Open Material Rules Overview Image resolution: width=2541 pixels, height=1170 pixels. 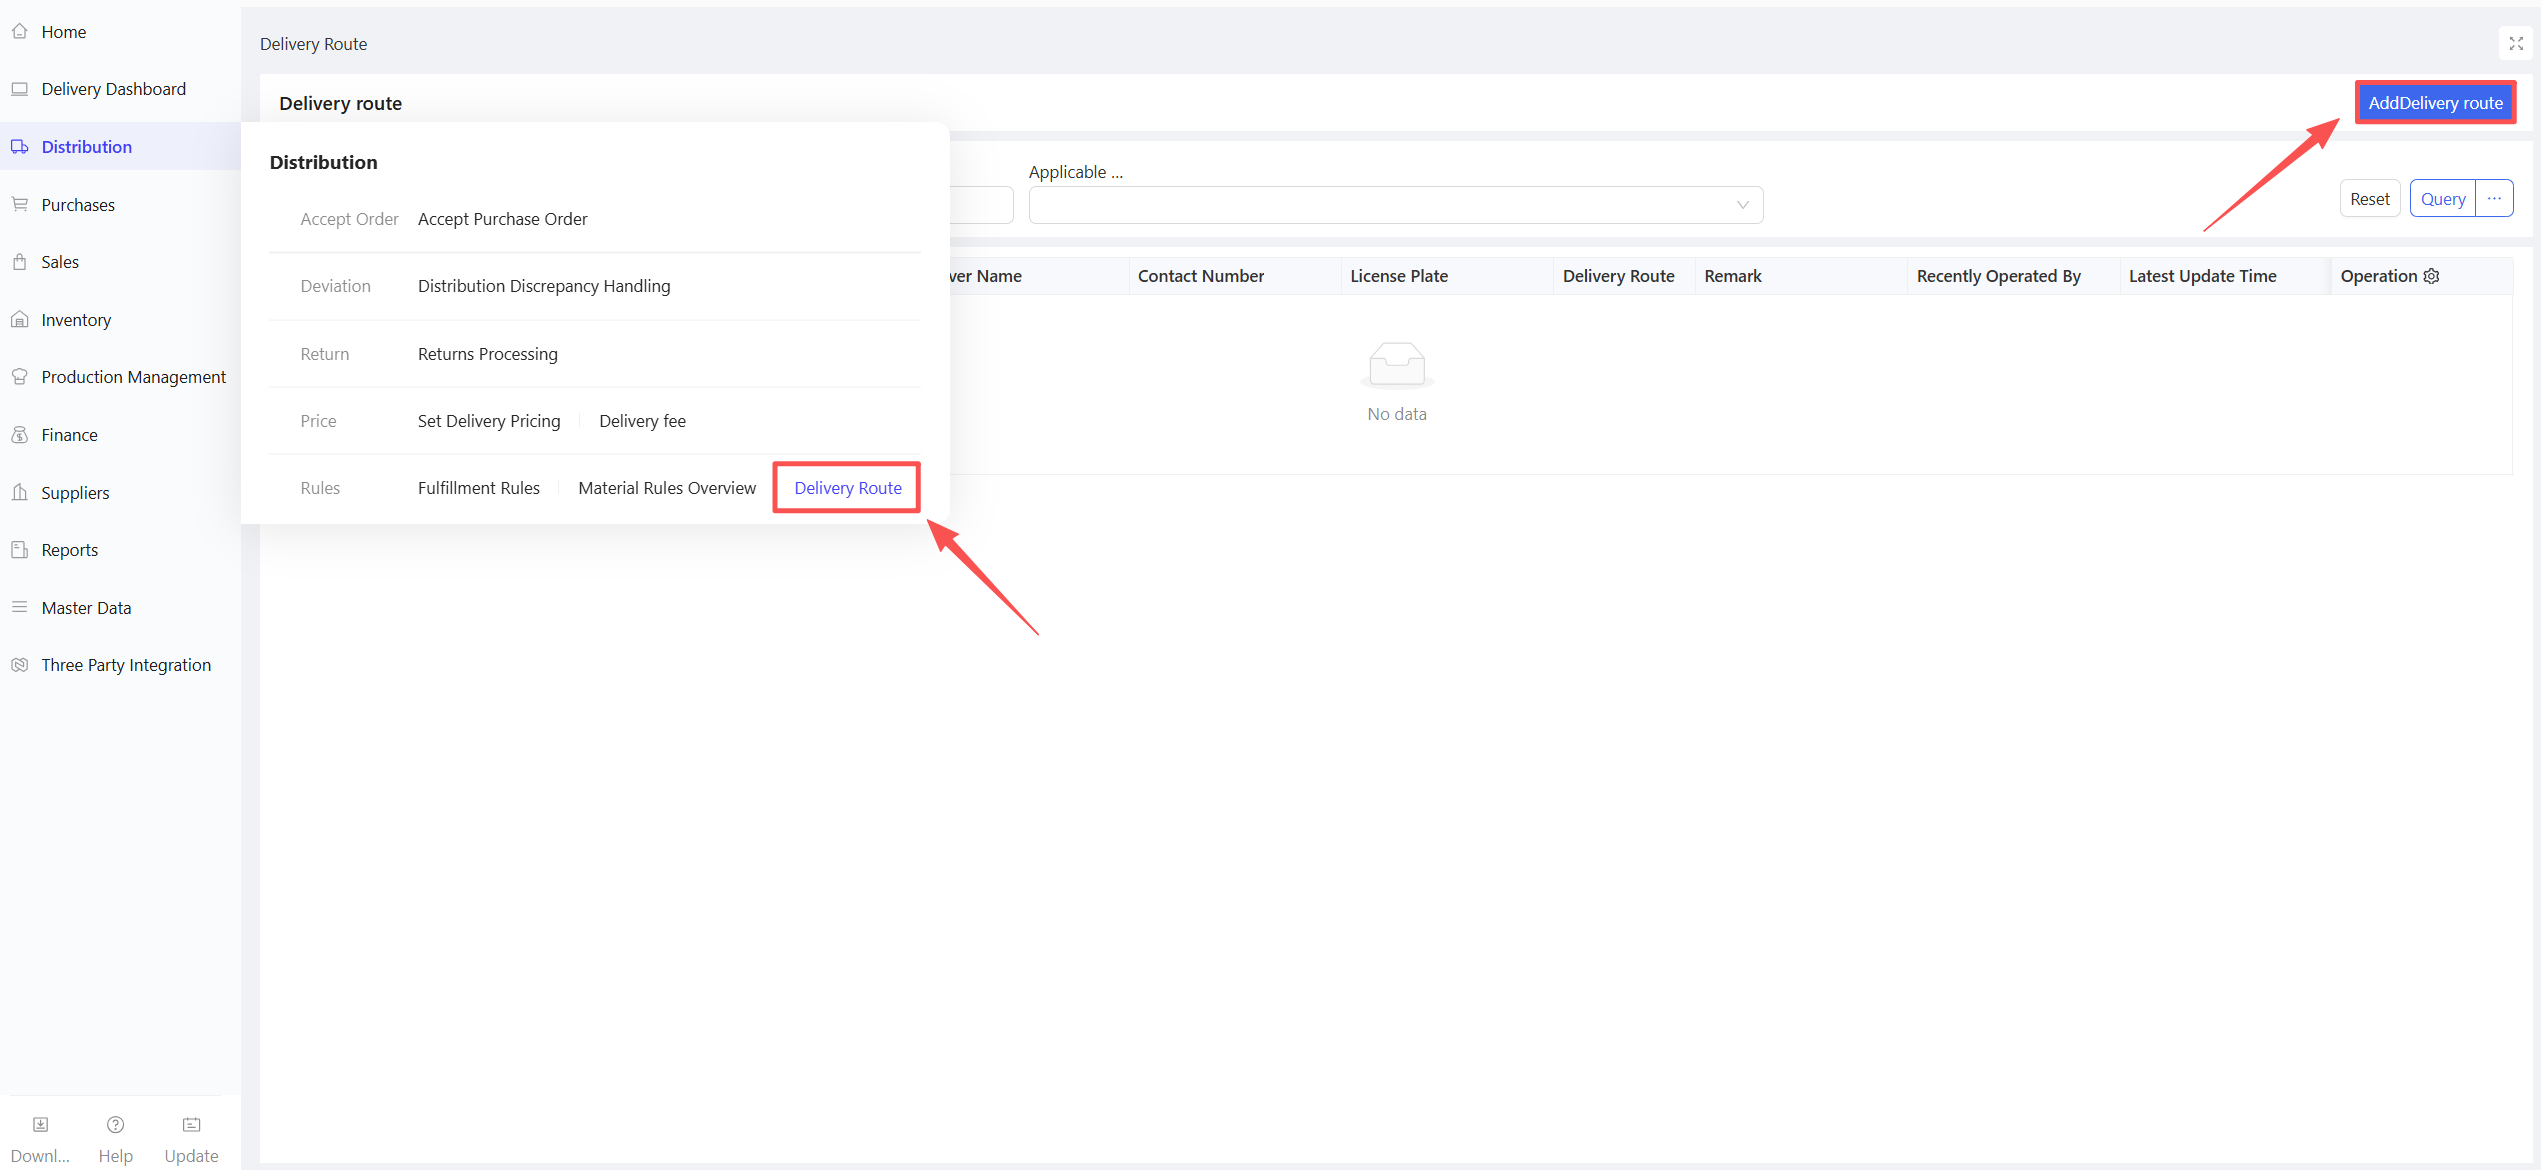(x=667, y=488)
